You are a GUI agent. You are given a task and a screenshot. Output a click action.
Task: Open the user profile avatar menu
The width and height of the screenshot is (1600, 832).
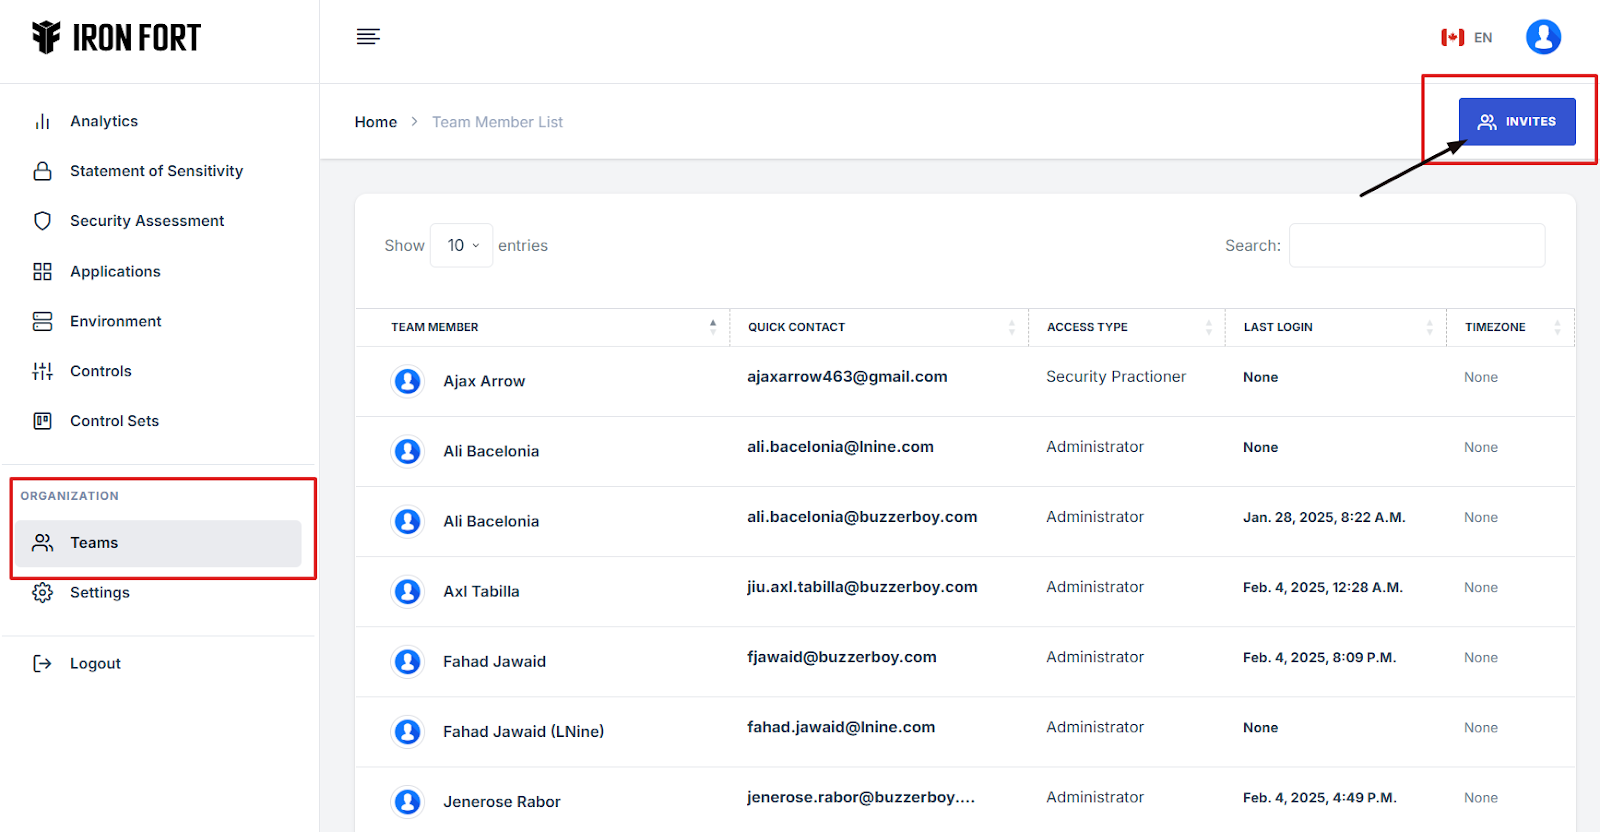click(1542, 37)
